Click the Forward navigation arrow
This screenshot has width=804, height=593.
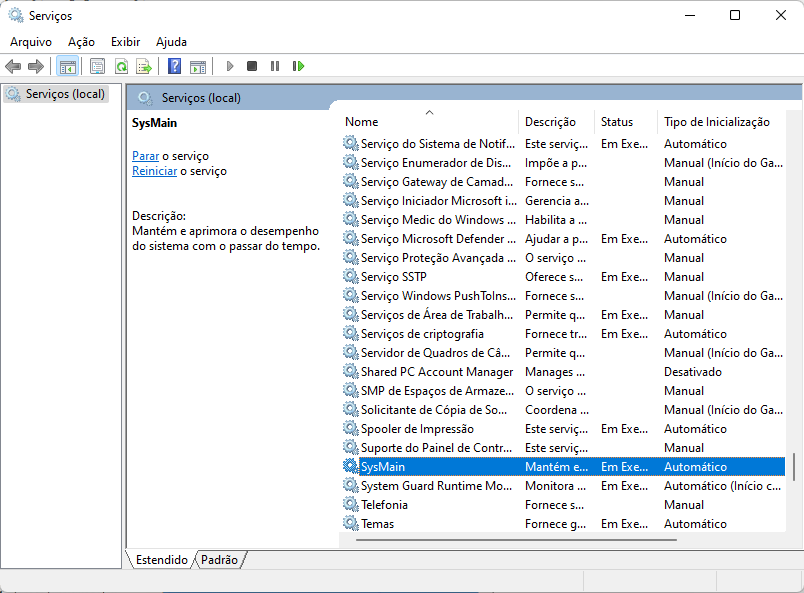tap(36, 66)
